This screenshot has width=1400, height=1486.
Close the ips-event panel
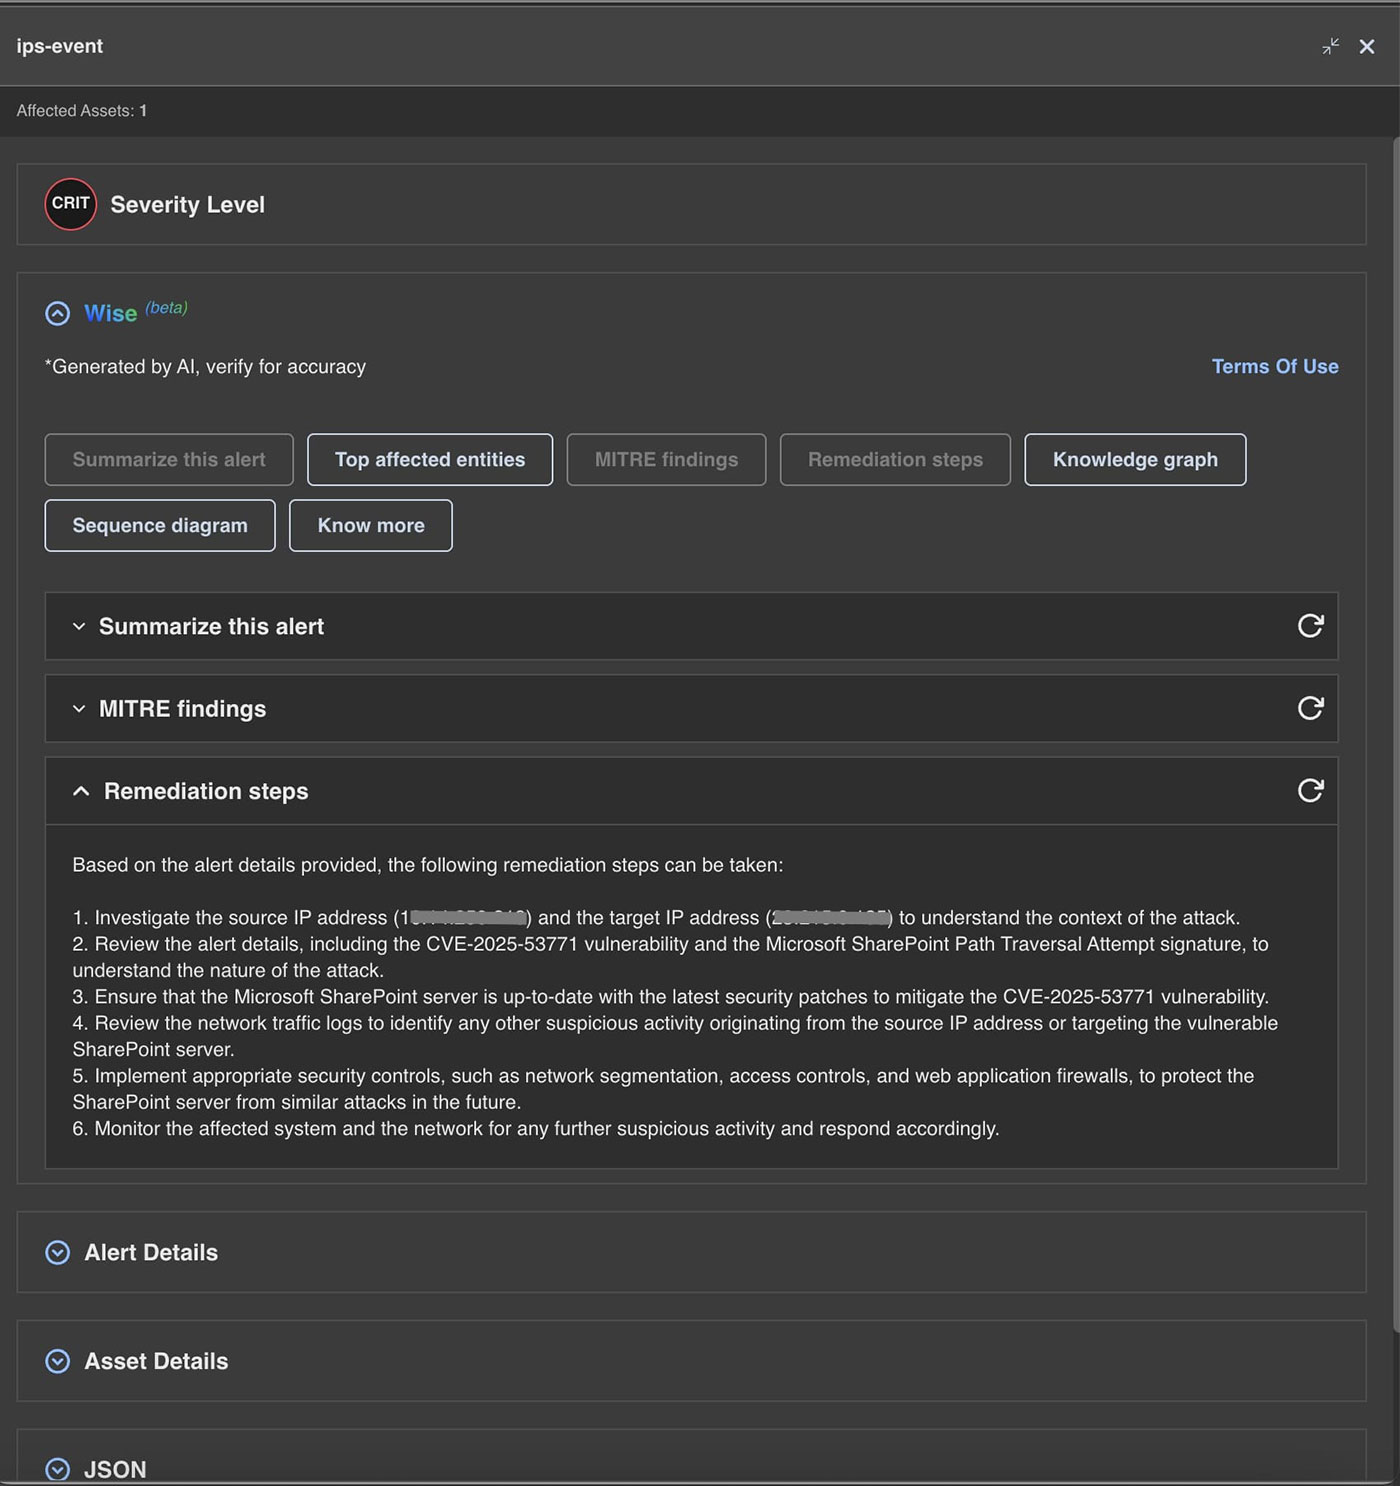[x=1367, y=46]
